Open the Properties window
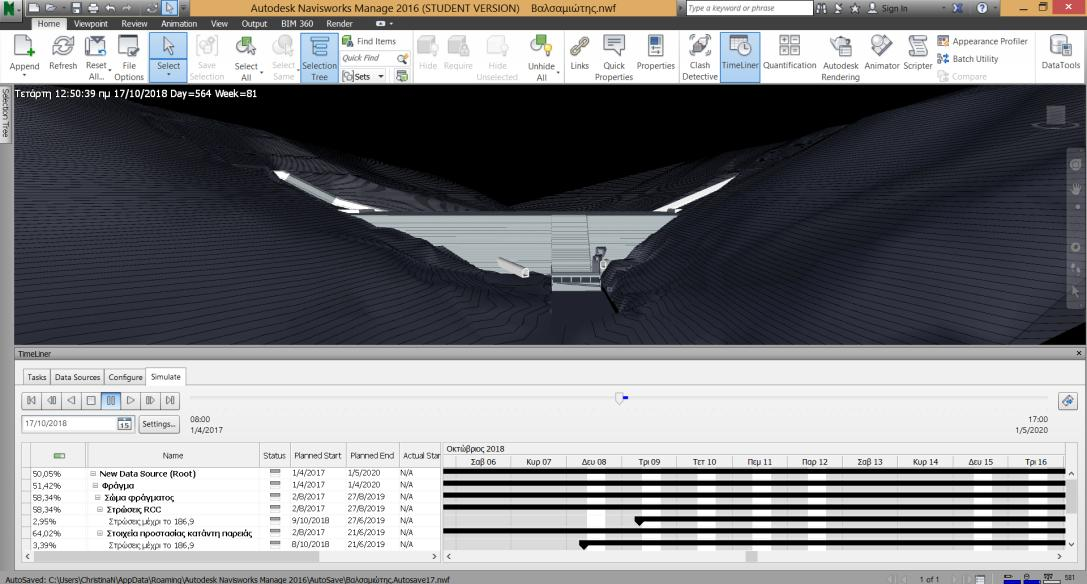This screenshot has height=584, width=1087. tap(655, 52)
